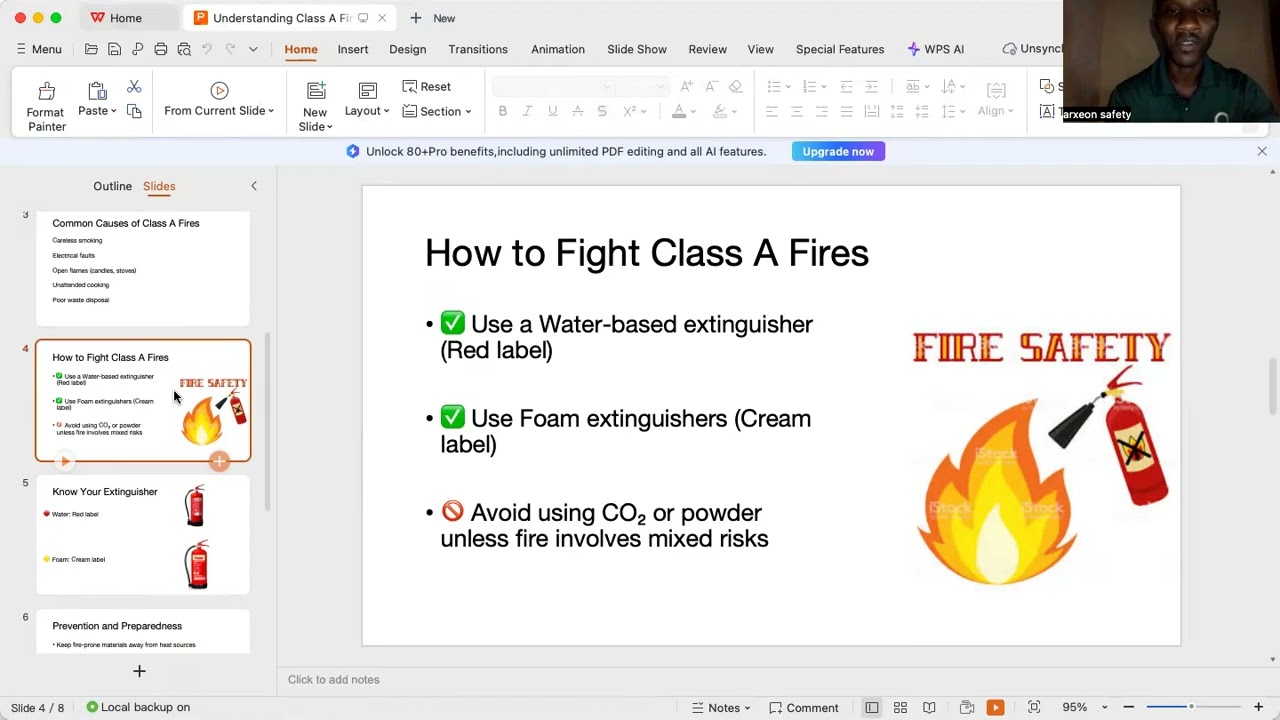Click the Redo arrow icon
This screenshot has width=1280, height=720.
coord(230,49)
